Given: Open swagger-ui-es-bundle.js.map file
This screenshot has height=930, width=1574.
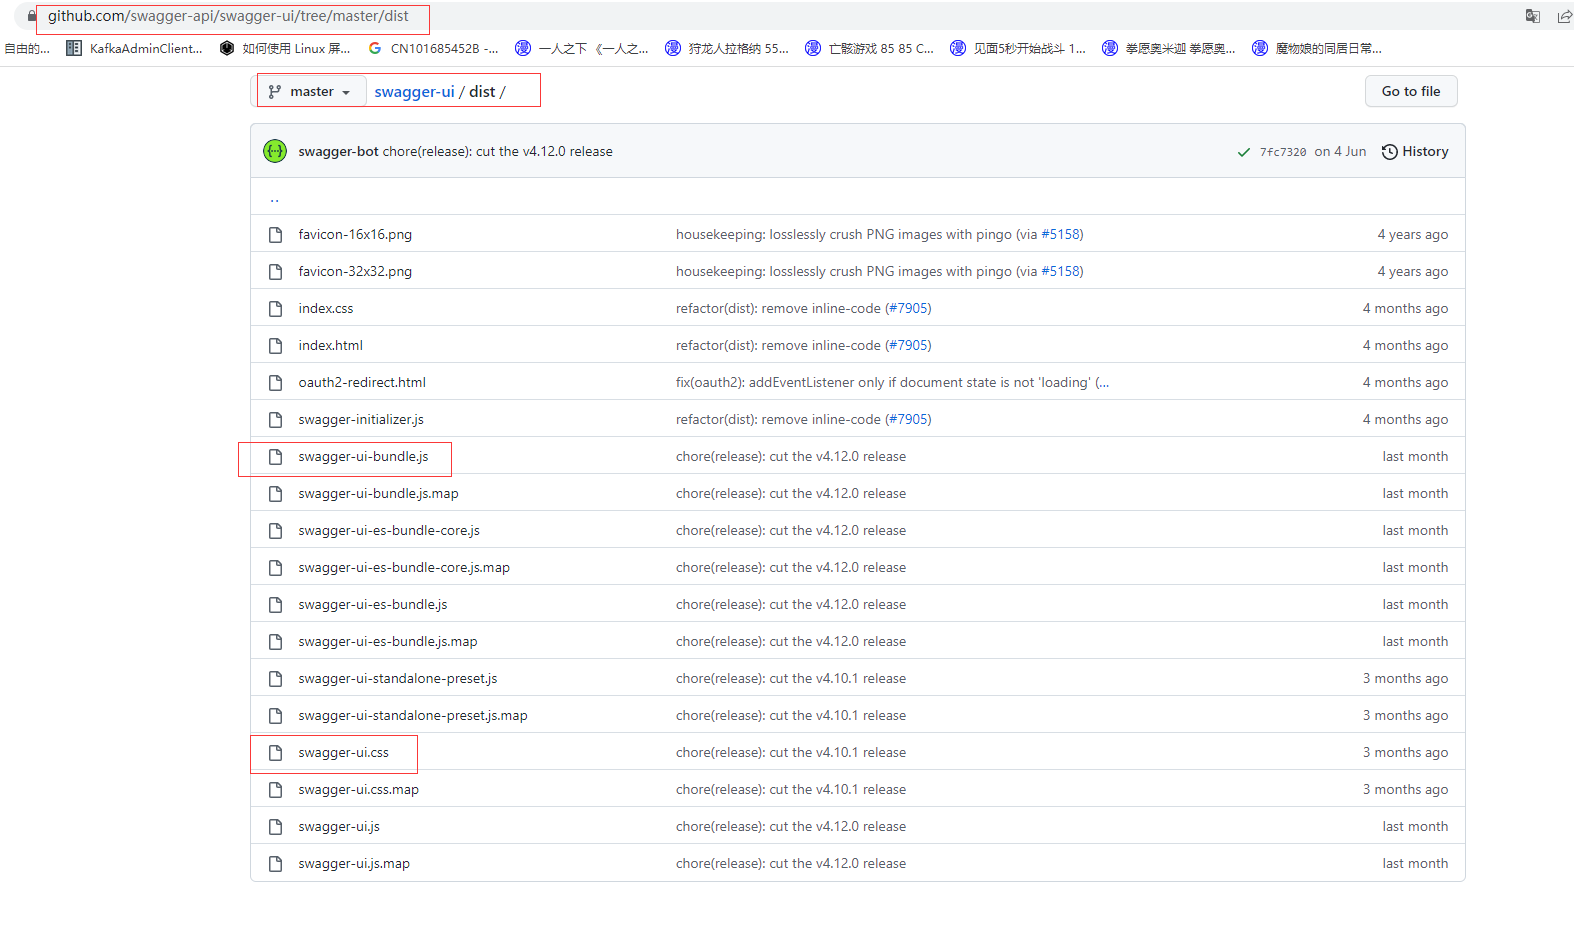Looking at the screenshot, I should coord(388,642).
